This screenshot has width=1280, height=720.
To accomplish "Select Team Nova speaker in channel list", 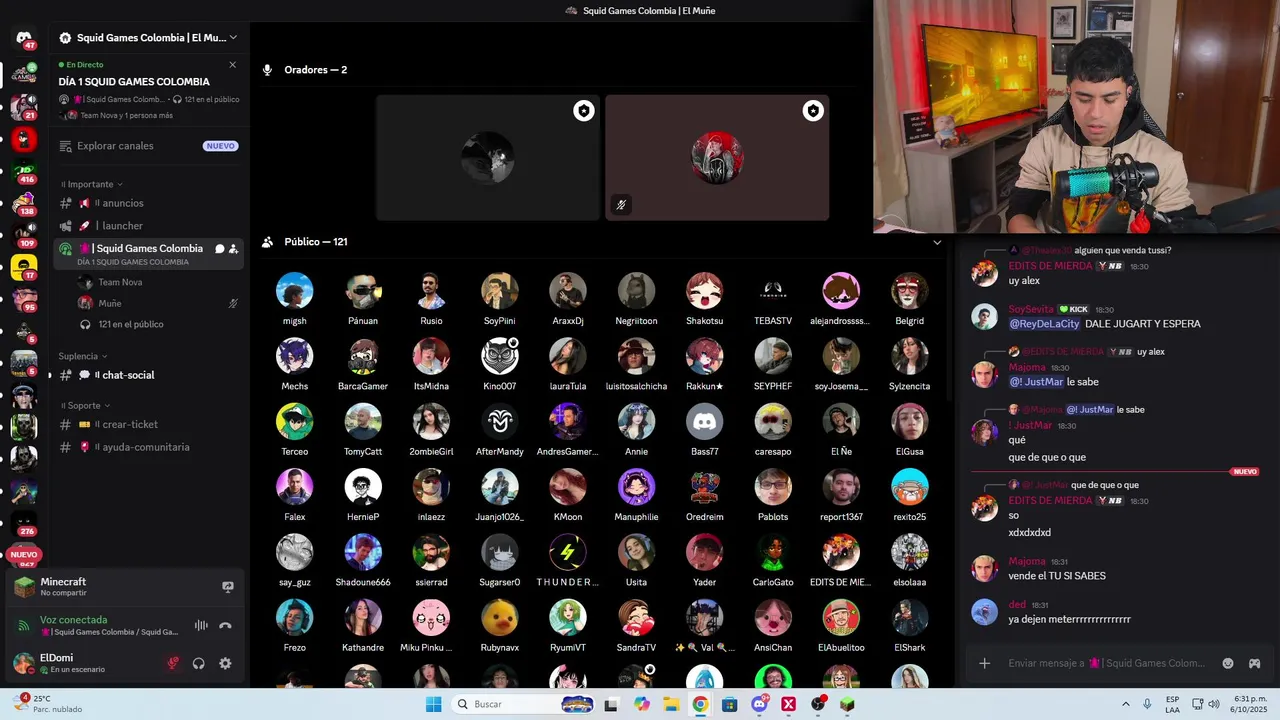I will (x=158, y=282).
